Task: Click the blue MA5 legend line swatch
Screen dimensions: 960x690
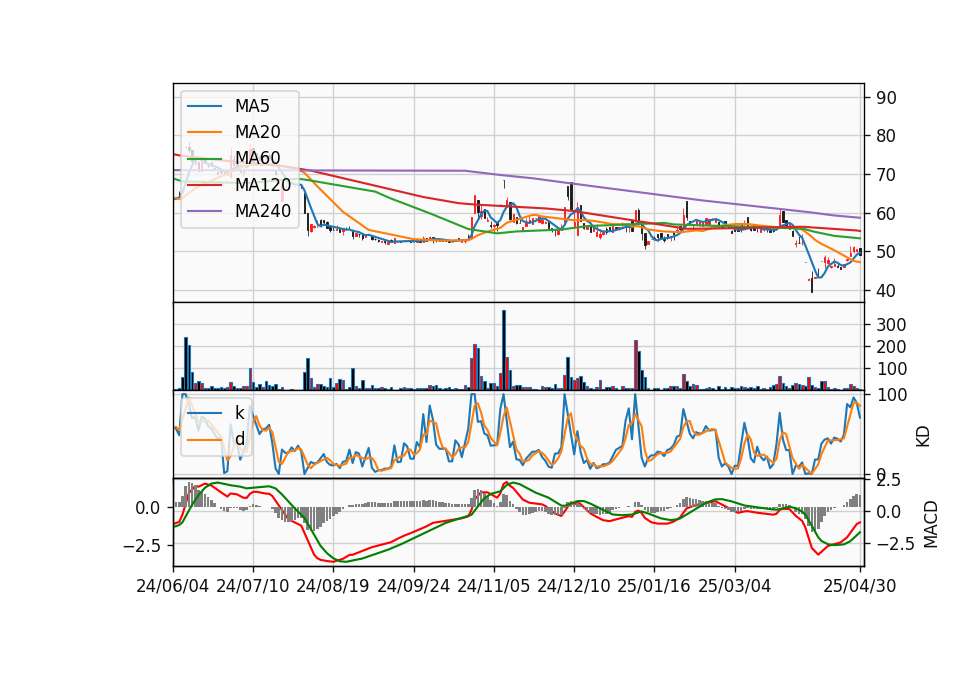Action: pyautogui.click(x=204, y=107)
